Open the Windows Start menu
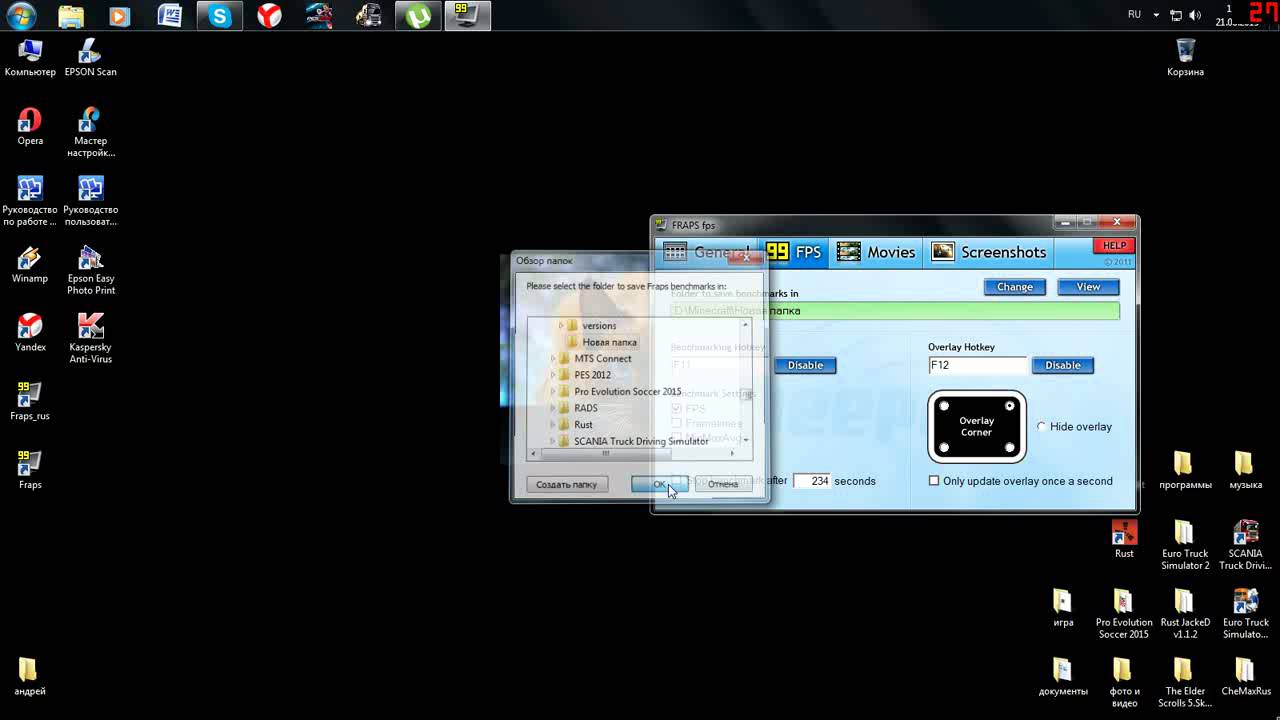1280x720 pixels. (x=21, y=15)
